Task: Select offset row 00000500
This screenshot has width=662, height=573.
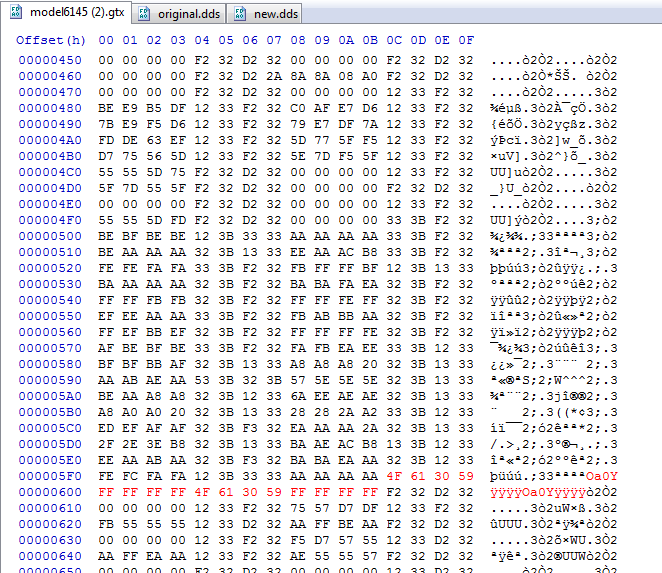Action: click(x=50, y=236)
